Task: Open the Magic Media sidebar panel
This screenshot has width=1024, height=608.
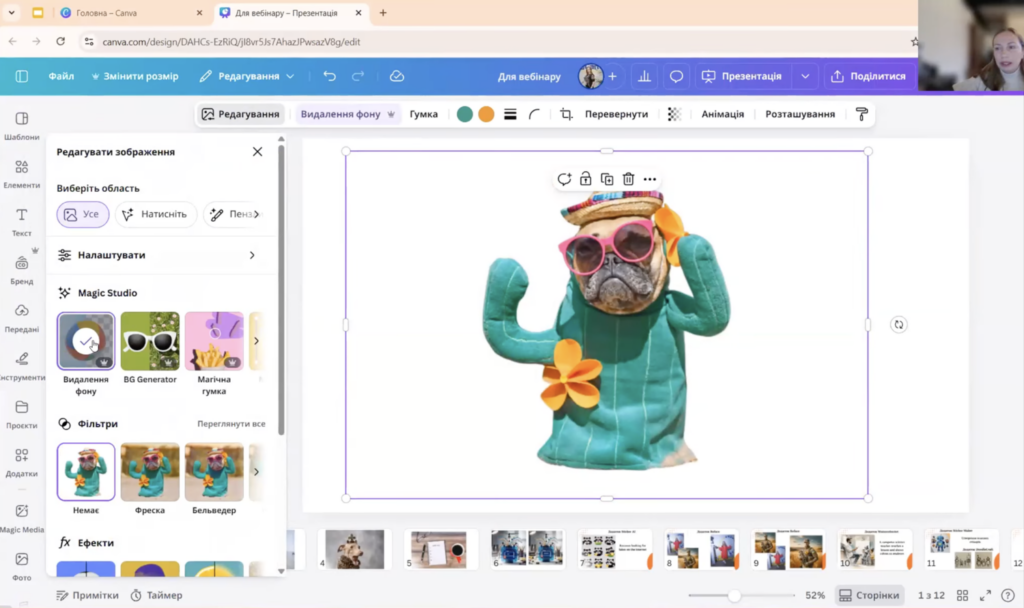Action: [22, 519]
